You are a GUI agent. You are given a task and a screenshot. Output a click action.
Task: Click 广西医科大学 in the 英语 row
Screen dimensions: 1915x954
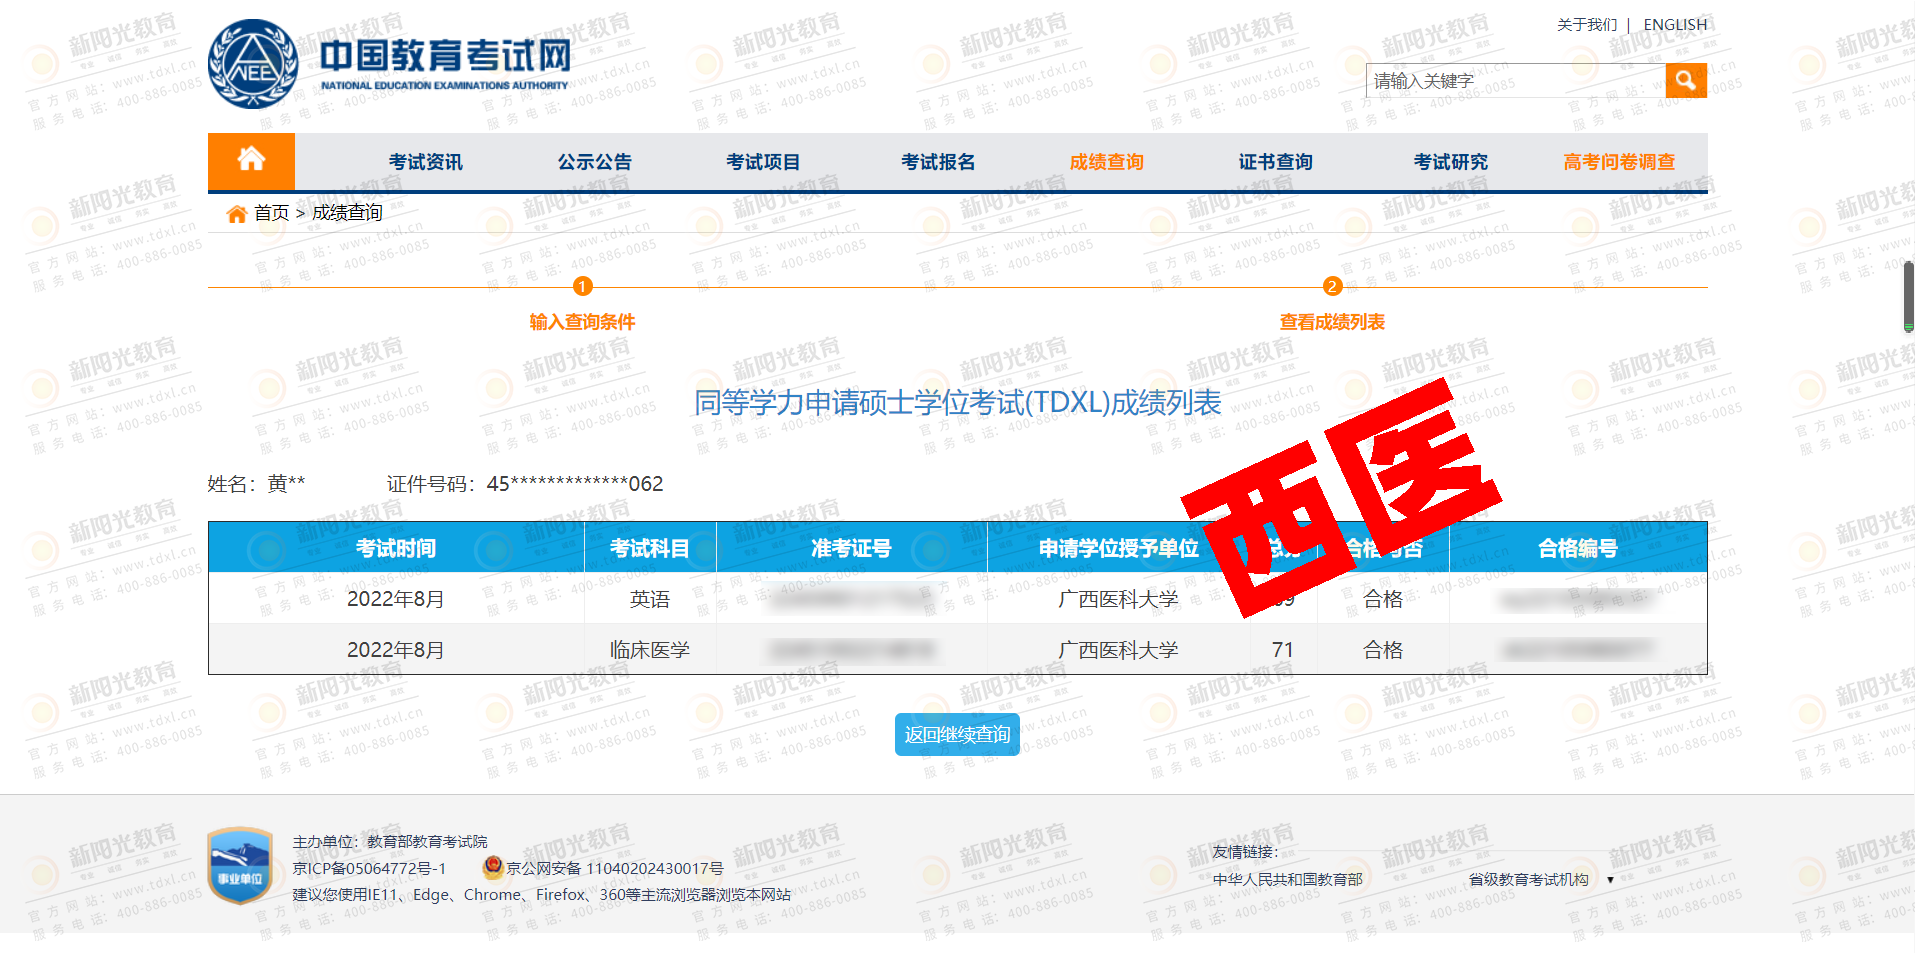1118,599
